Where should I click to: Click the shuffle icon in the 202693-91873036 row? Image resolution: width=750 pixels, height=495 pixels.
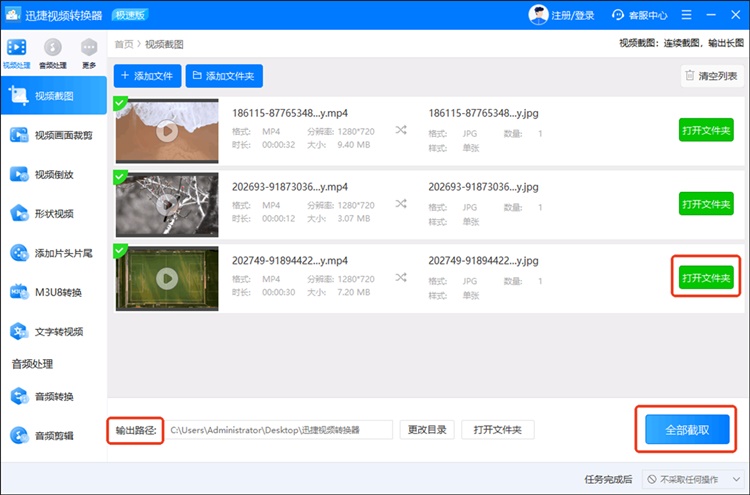pos(401,204)
